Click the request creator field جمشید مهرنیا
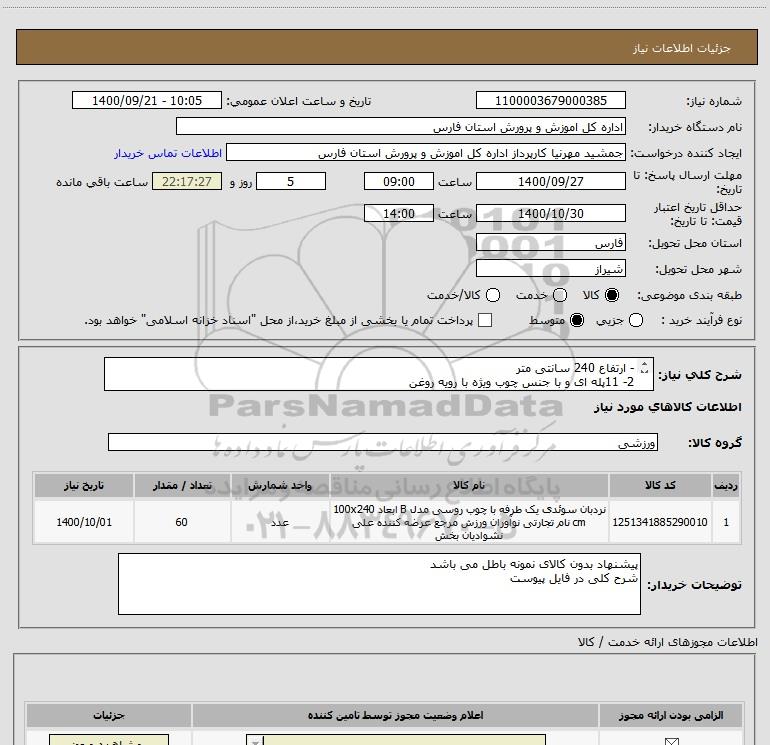 click(x=426, y=152)
